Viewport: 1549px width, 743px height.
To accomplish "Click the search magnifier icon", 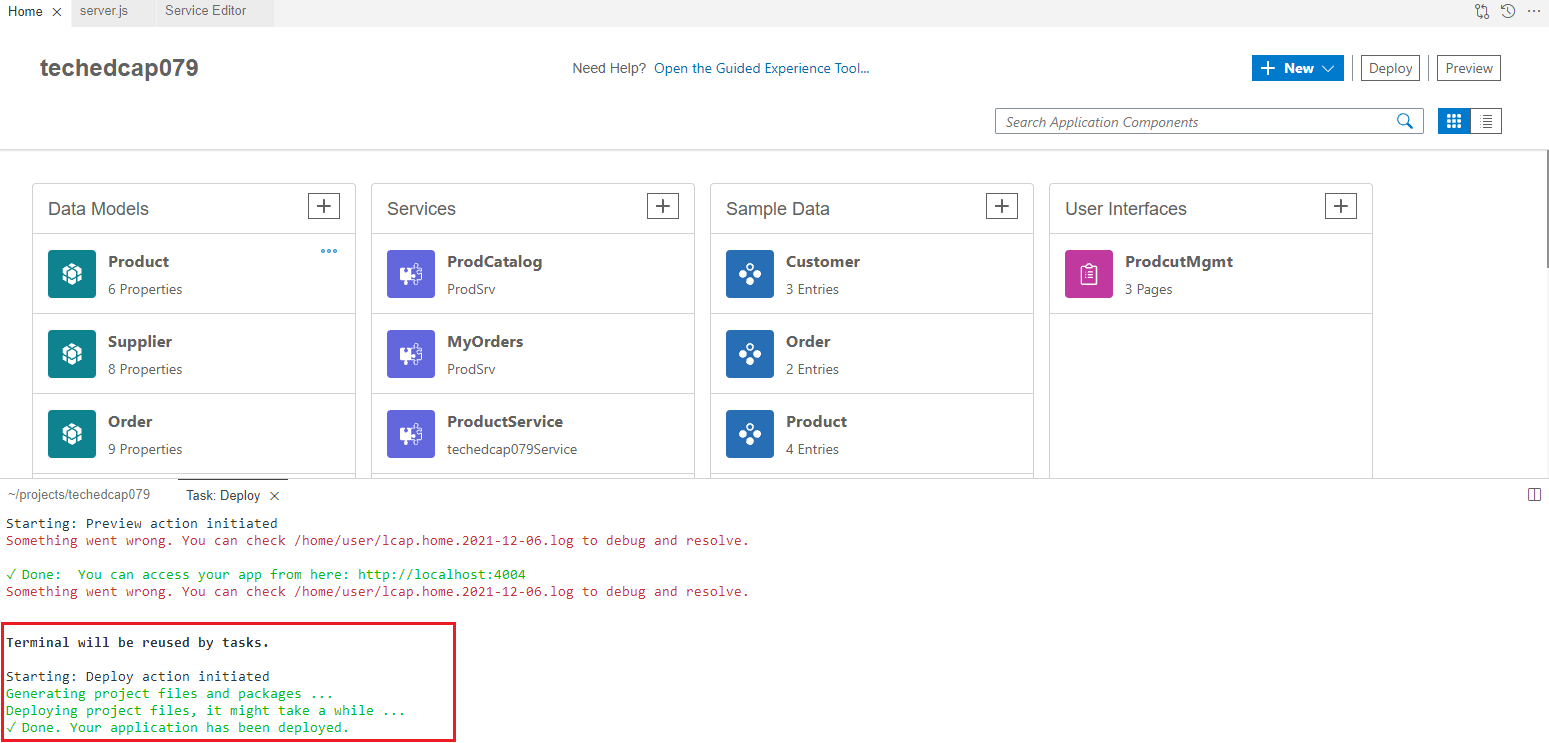I will click(1405, 122).
